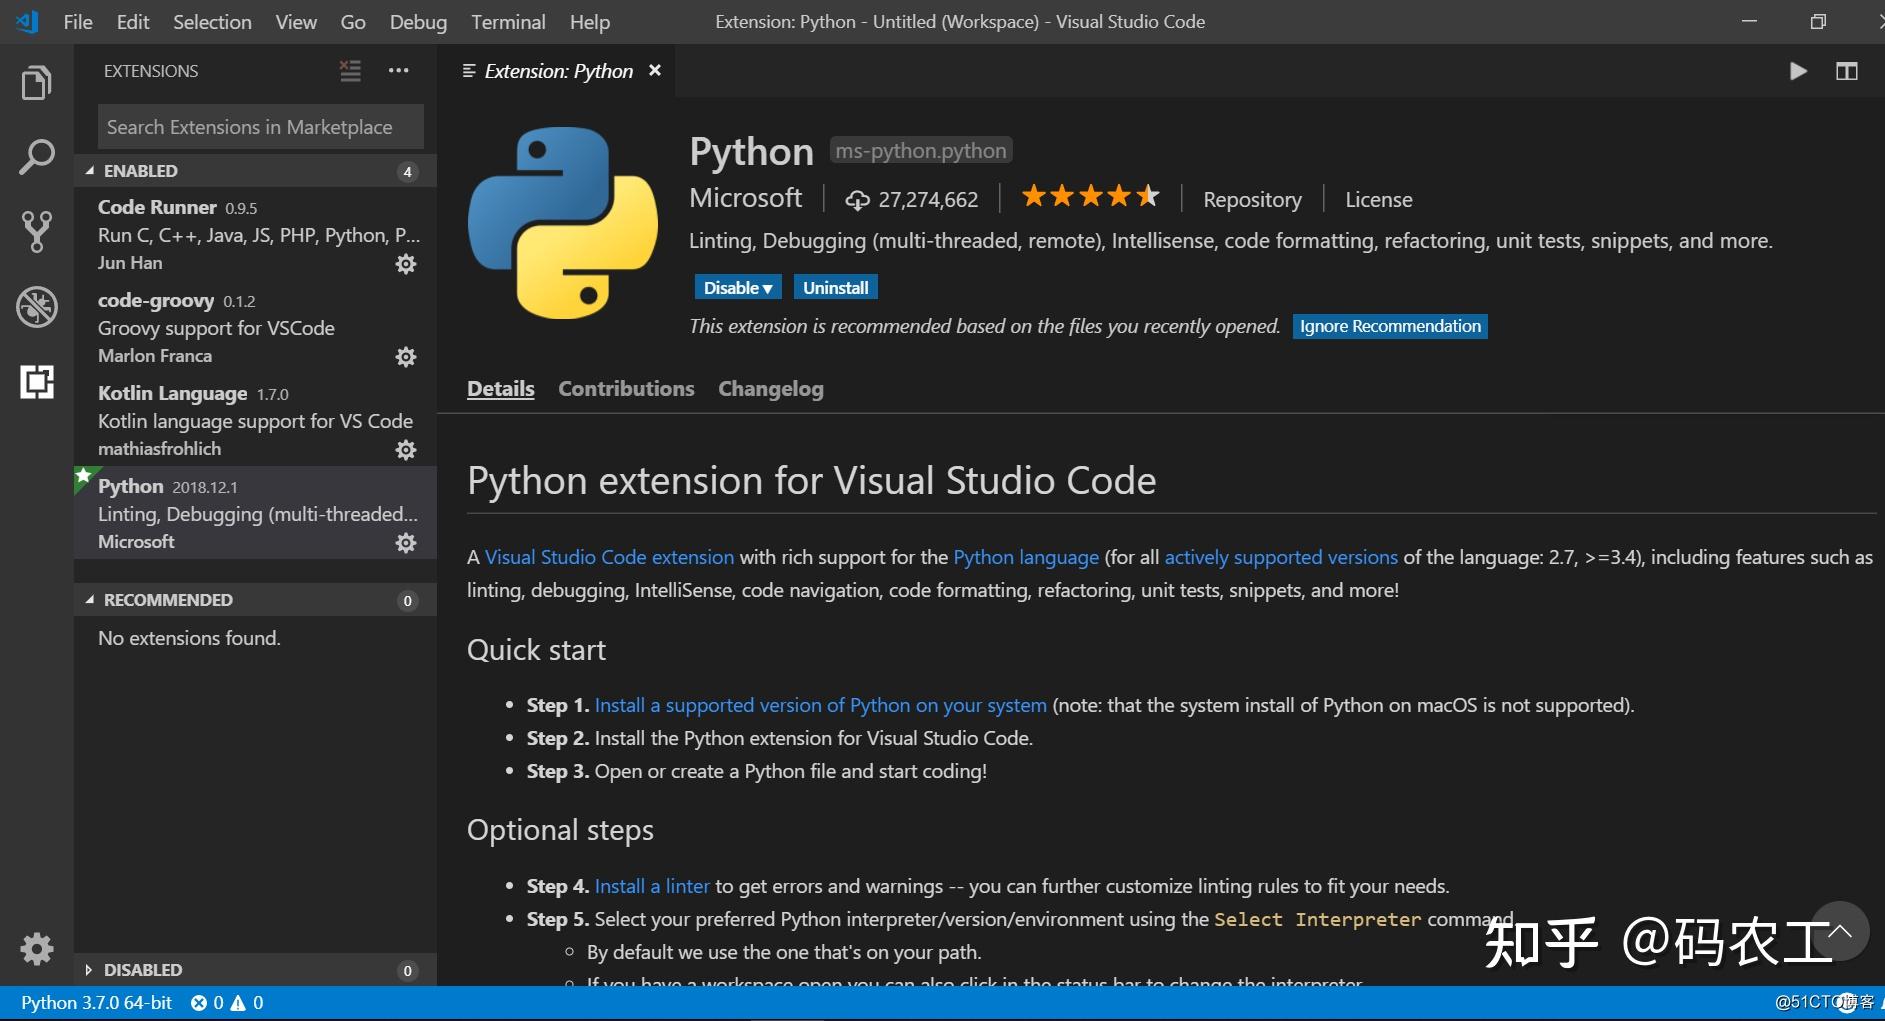Click errors and warnings status icons

point(227,1002)
